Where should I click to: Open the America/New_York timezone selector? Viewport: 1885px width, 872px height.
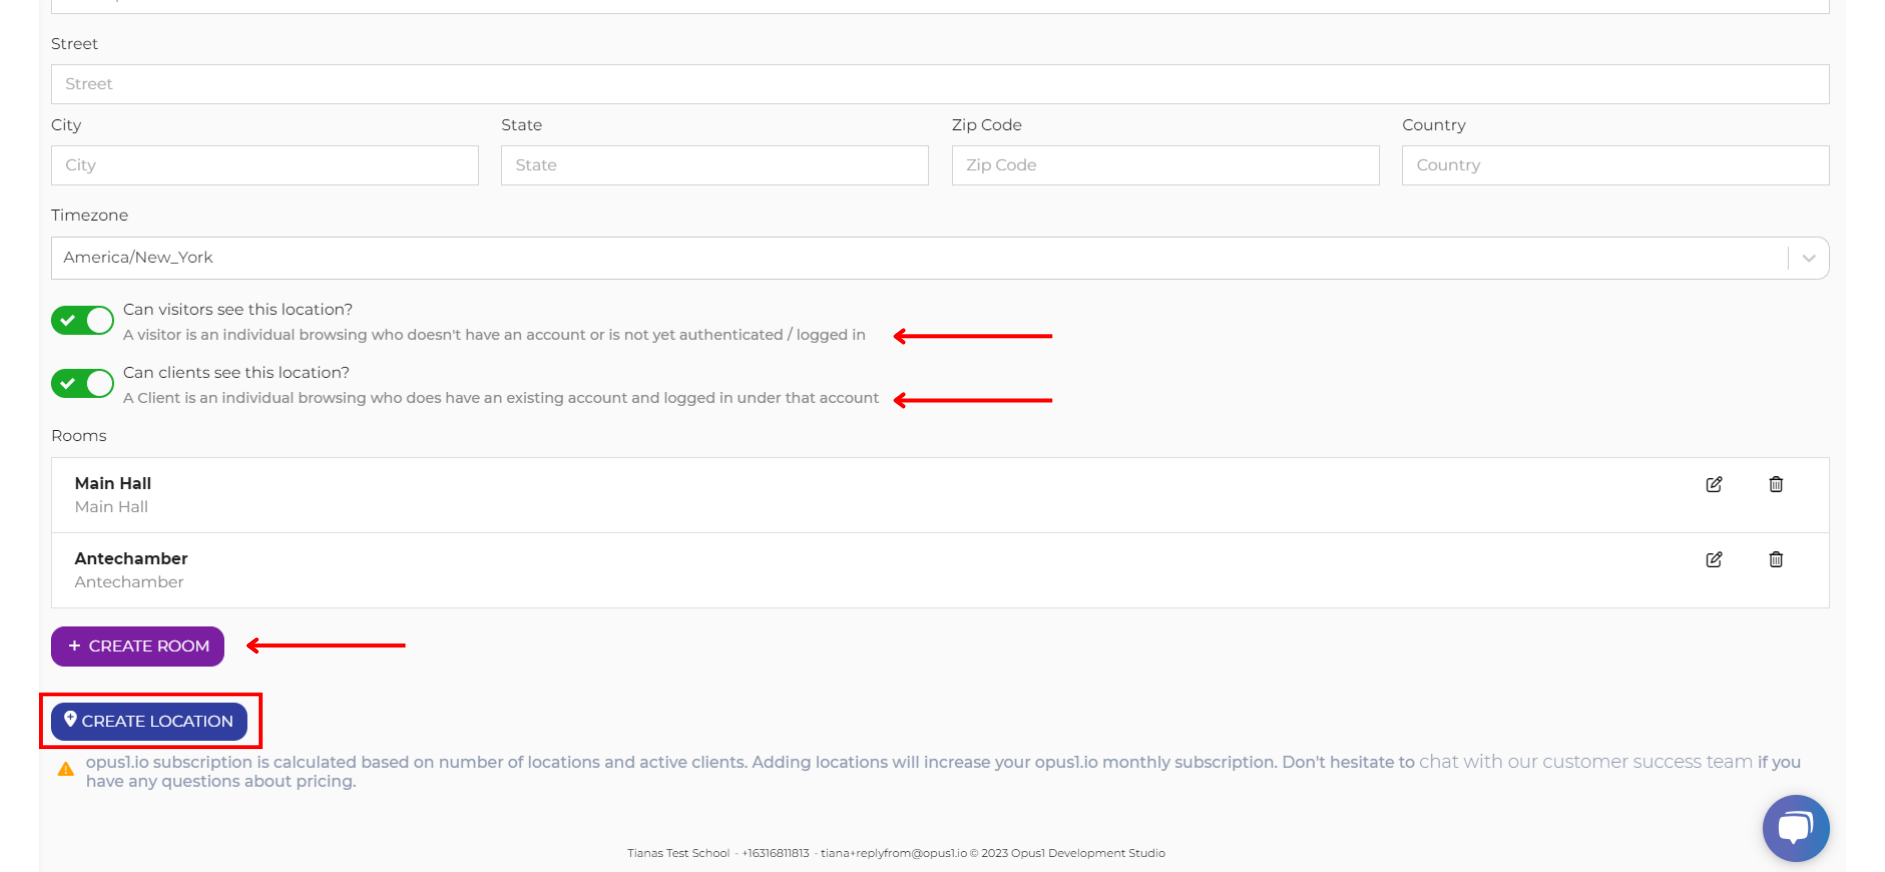pyautogui.click(x=900, y=258)
